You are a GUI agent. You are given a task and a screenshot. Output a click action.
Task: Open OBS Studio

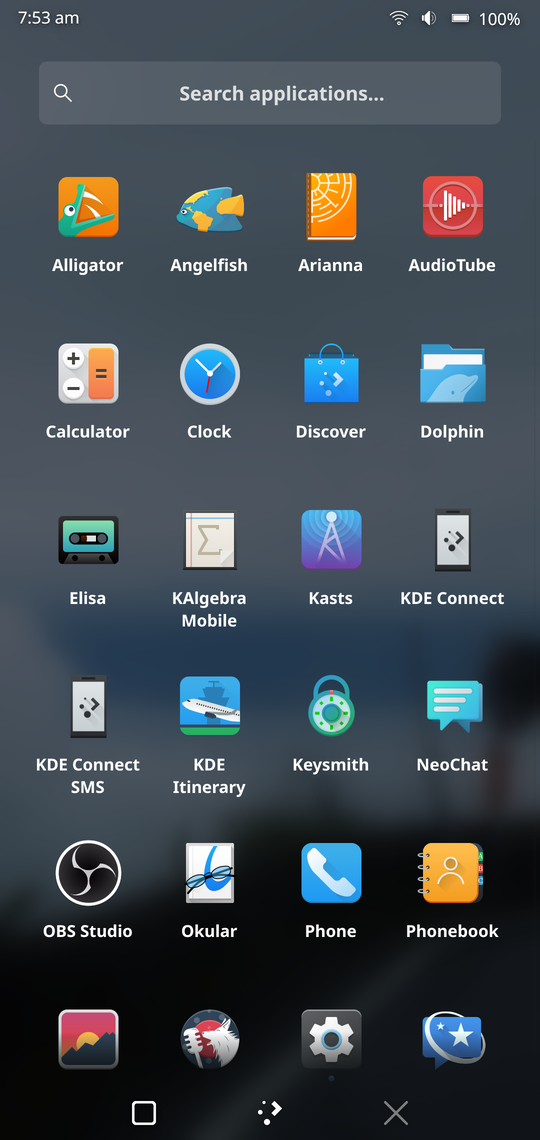click(x=88, y=872)
